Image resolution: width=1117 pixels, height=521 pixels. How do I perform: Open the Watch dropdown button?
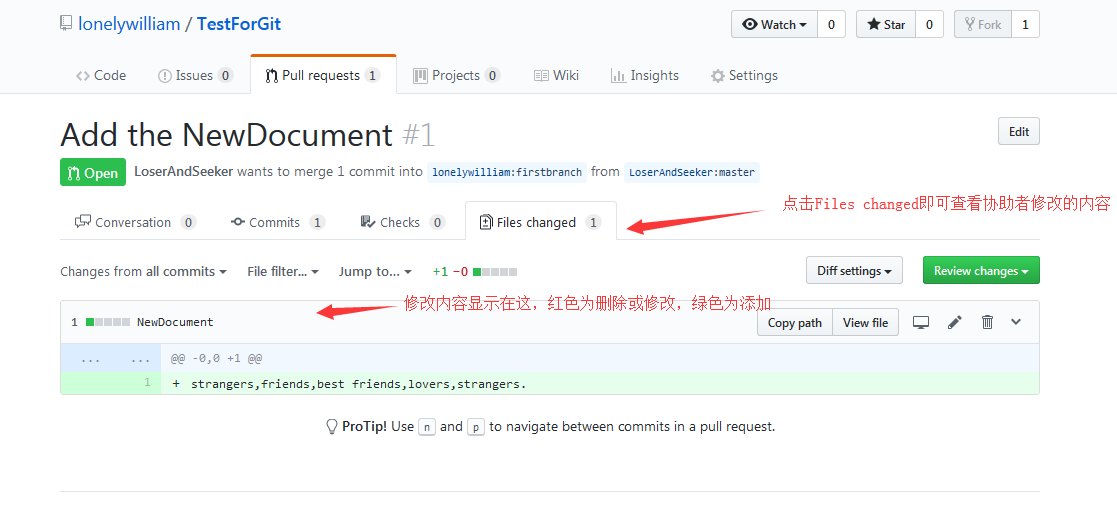(774, 24)
